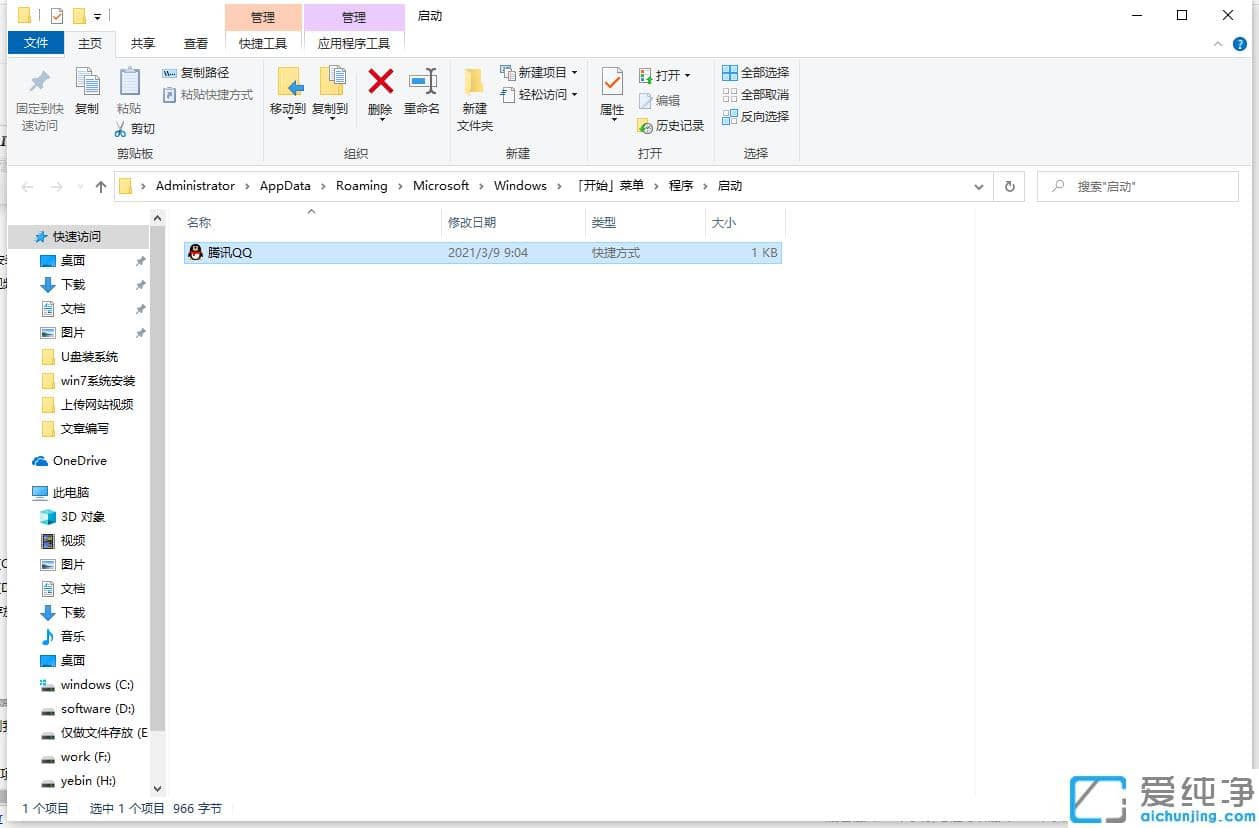Viewport: 1259px width, 828px height.
Task: Click the Delete (删除) icon in ribbon
Action: tap(380, 95)
